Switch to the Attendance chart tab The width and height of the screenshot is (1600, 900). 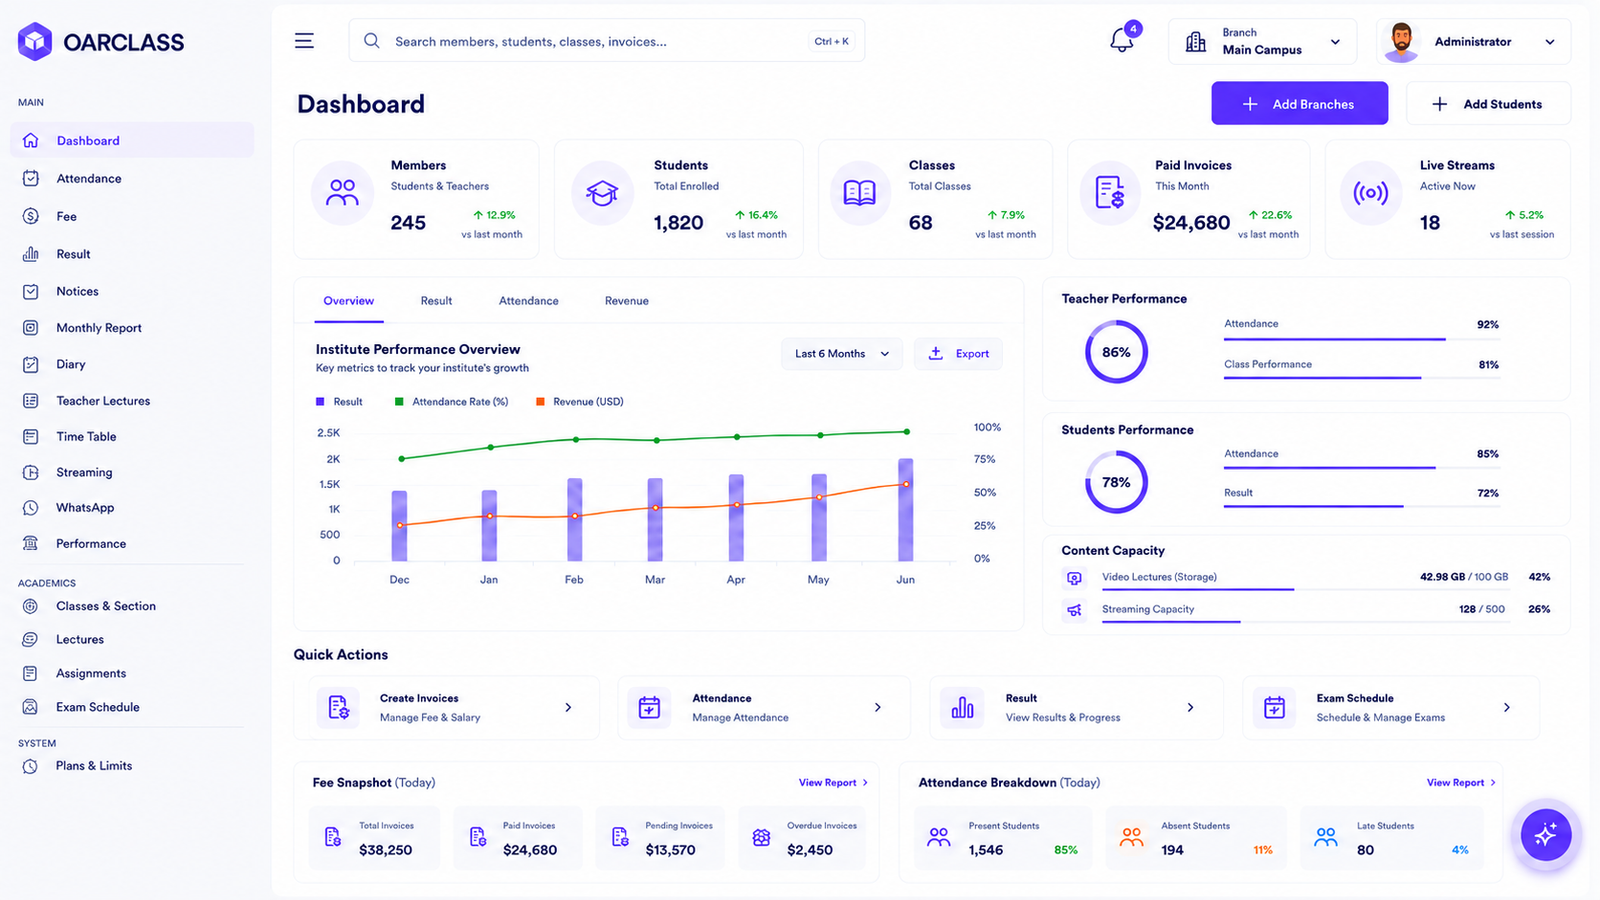click(x=529, y=301)
